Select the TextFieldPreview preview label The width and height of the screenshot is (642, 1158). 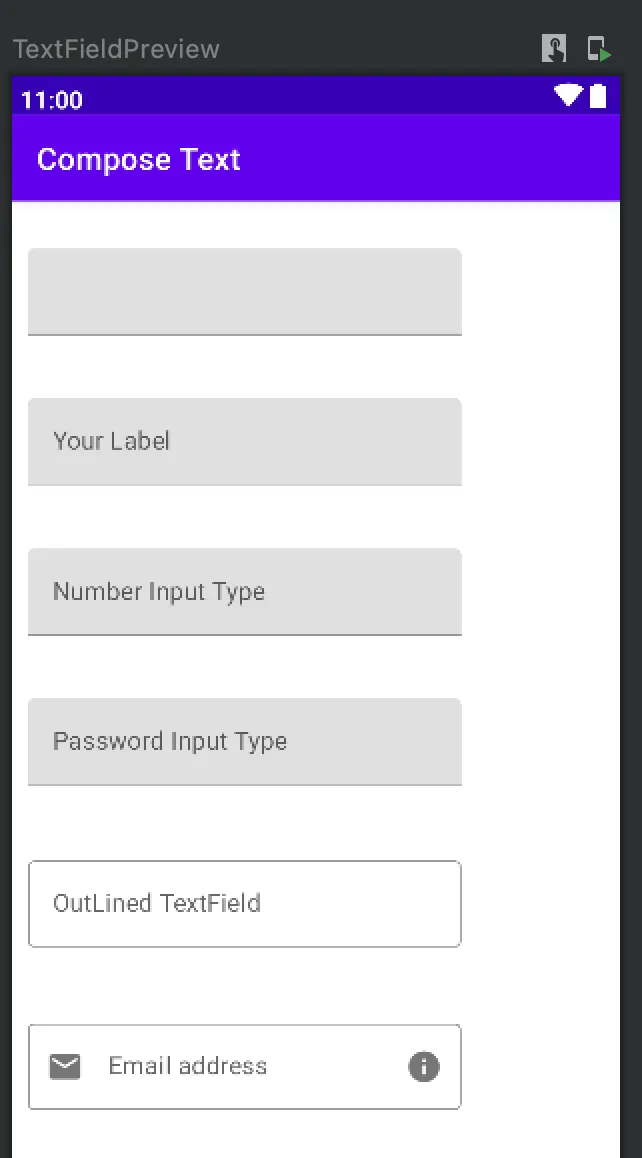116,49
